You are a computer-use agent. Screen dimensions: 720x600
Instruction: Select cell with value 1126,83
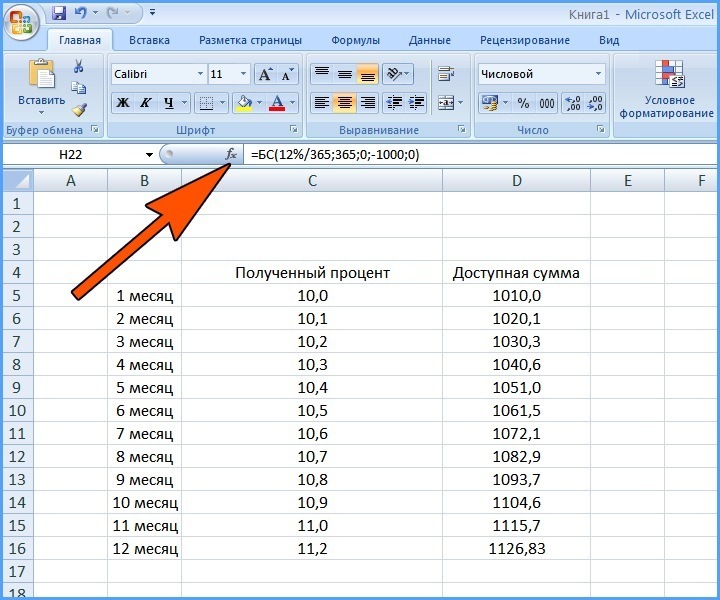coord(517,549)
